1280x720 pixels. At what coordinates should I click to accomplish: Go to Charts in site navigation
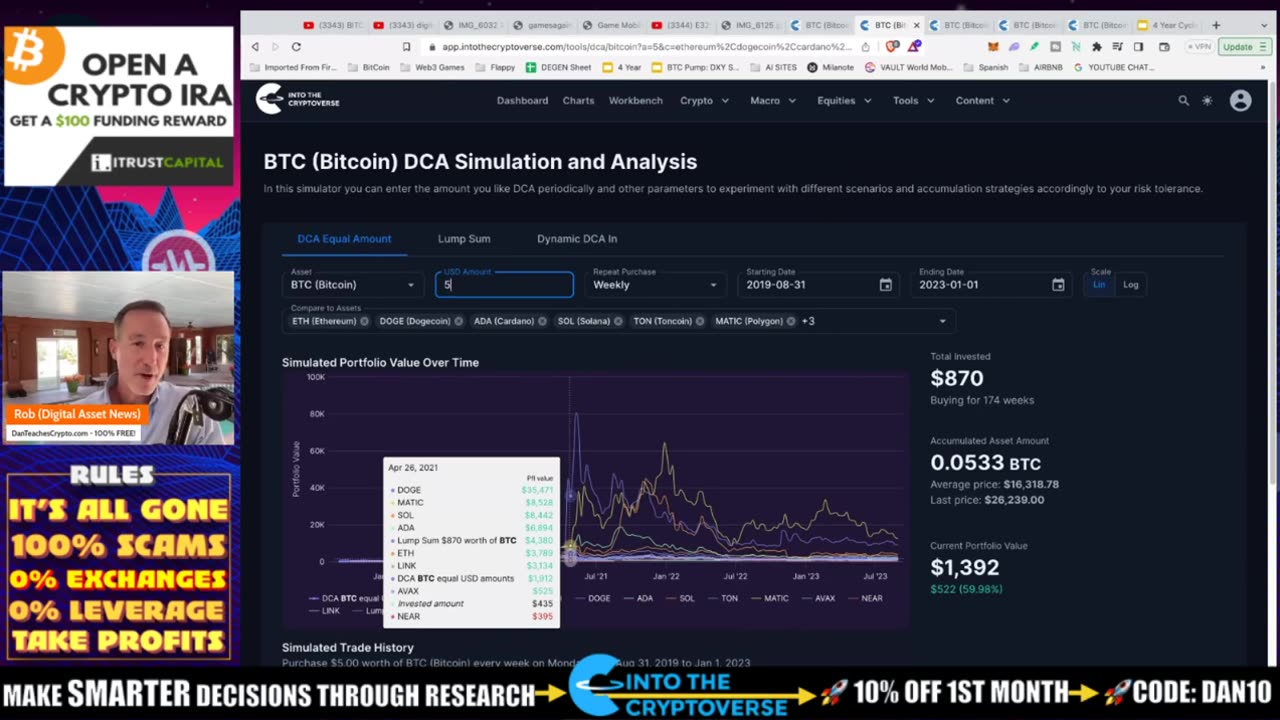[x=578, y=100]
